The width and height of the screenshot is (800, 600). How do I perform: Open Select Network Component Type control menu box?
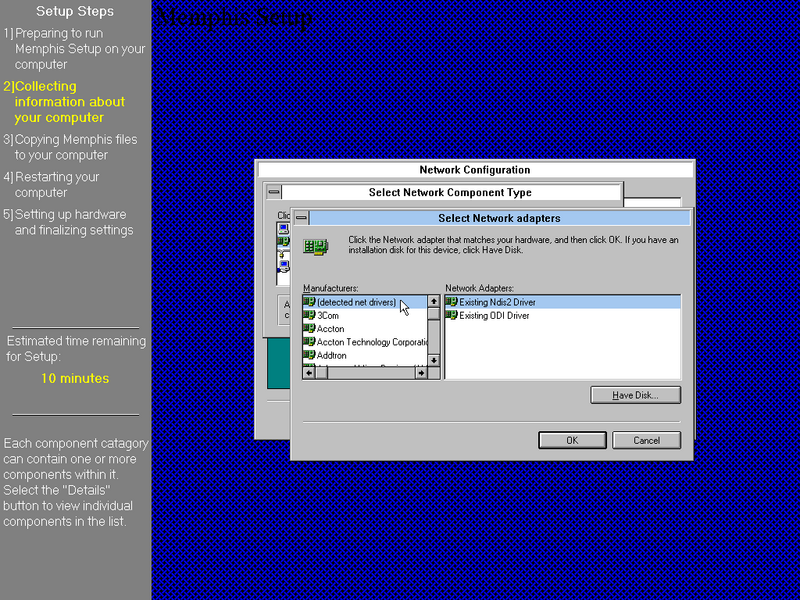click(274, 192)
